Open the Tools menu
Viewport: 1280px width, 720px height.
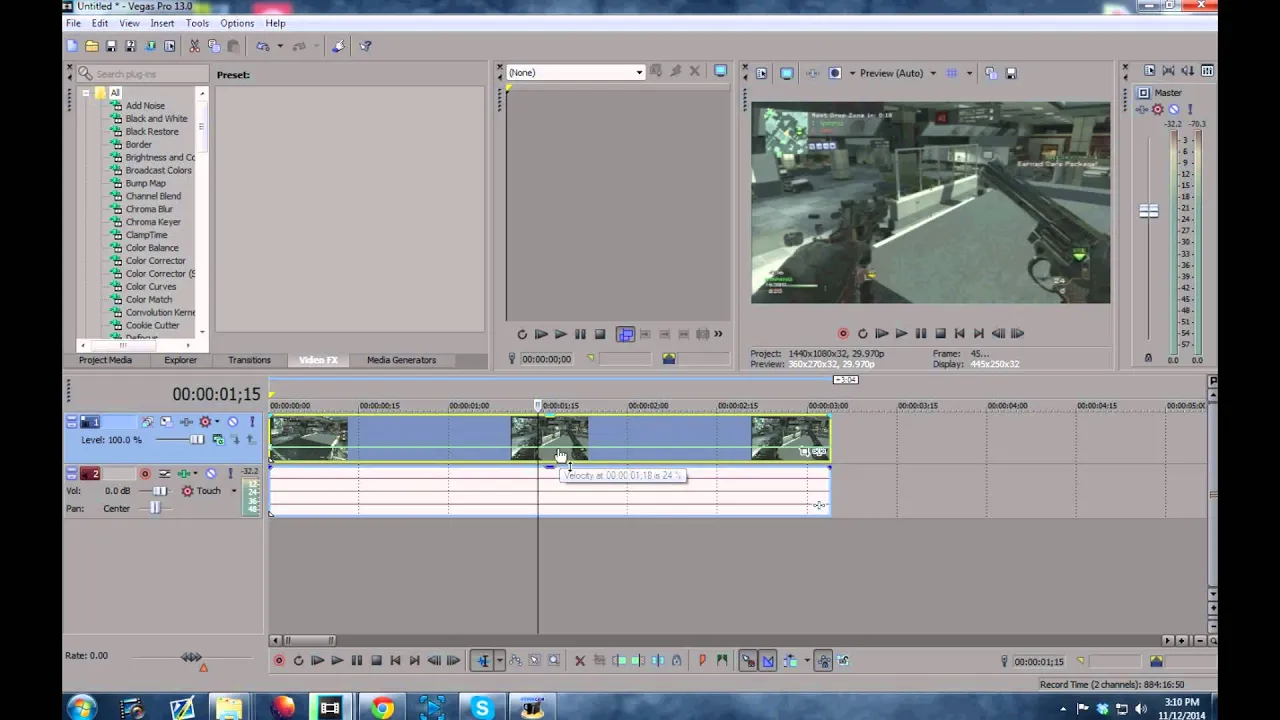[197, 23]
